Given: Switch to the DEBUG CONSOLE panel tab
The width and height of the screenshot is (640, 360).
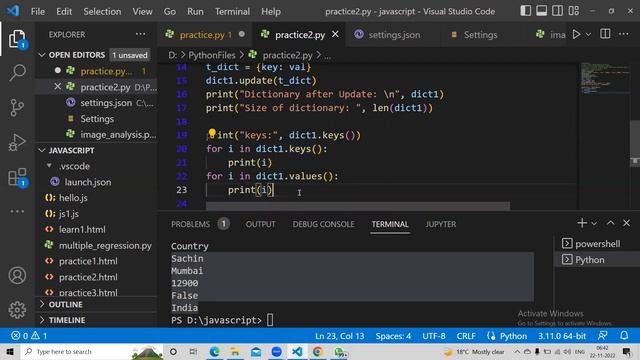Looking at the screenshot, I should pos(323,224).
